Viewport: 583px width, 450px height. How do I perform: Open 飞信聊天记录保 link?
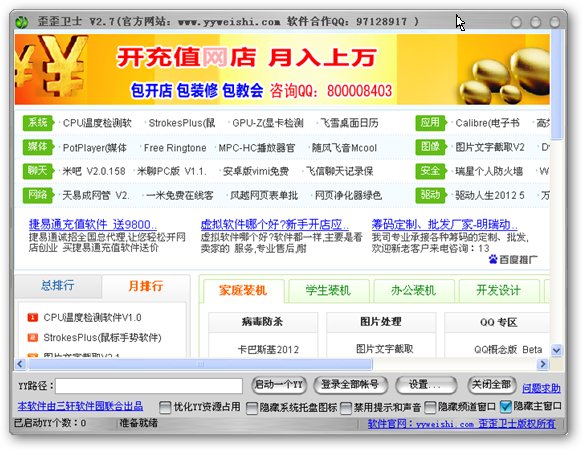tap(339, 171)
